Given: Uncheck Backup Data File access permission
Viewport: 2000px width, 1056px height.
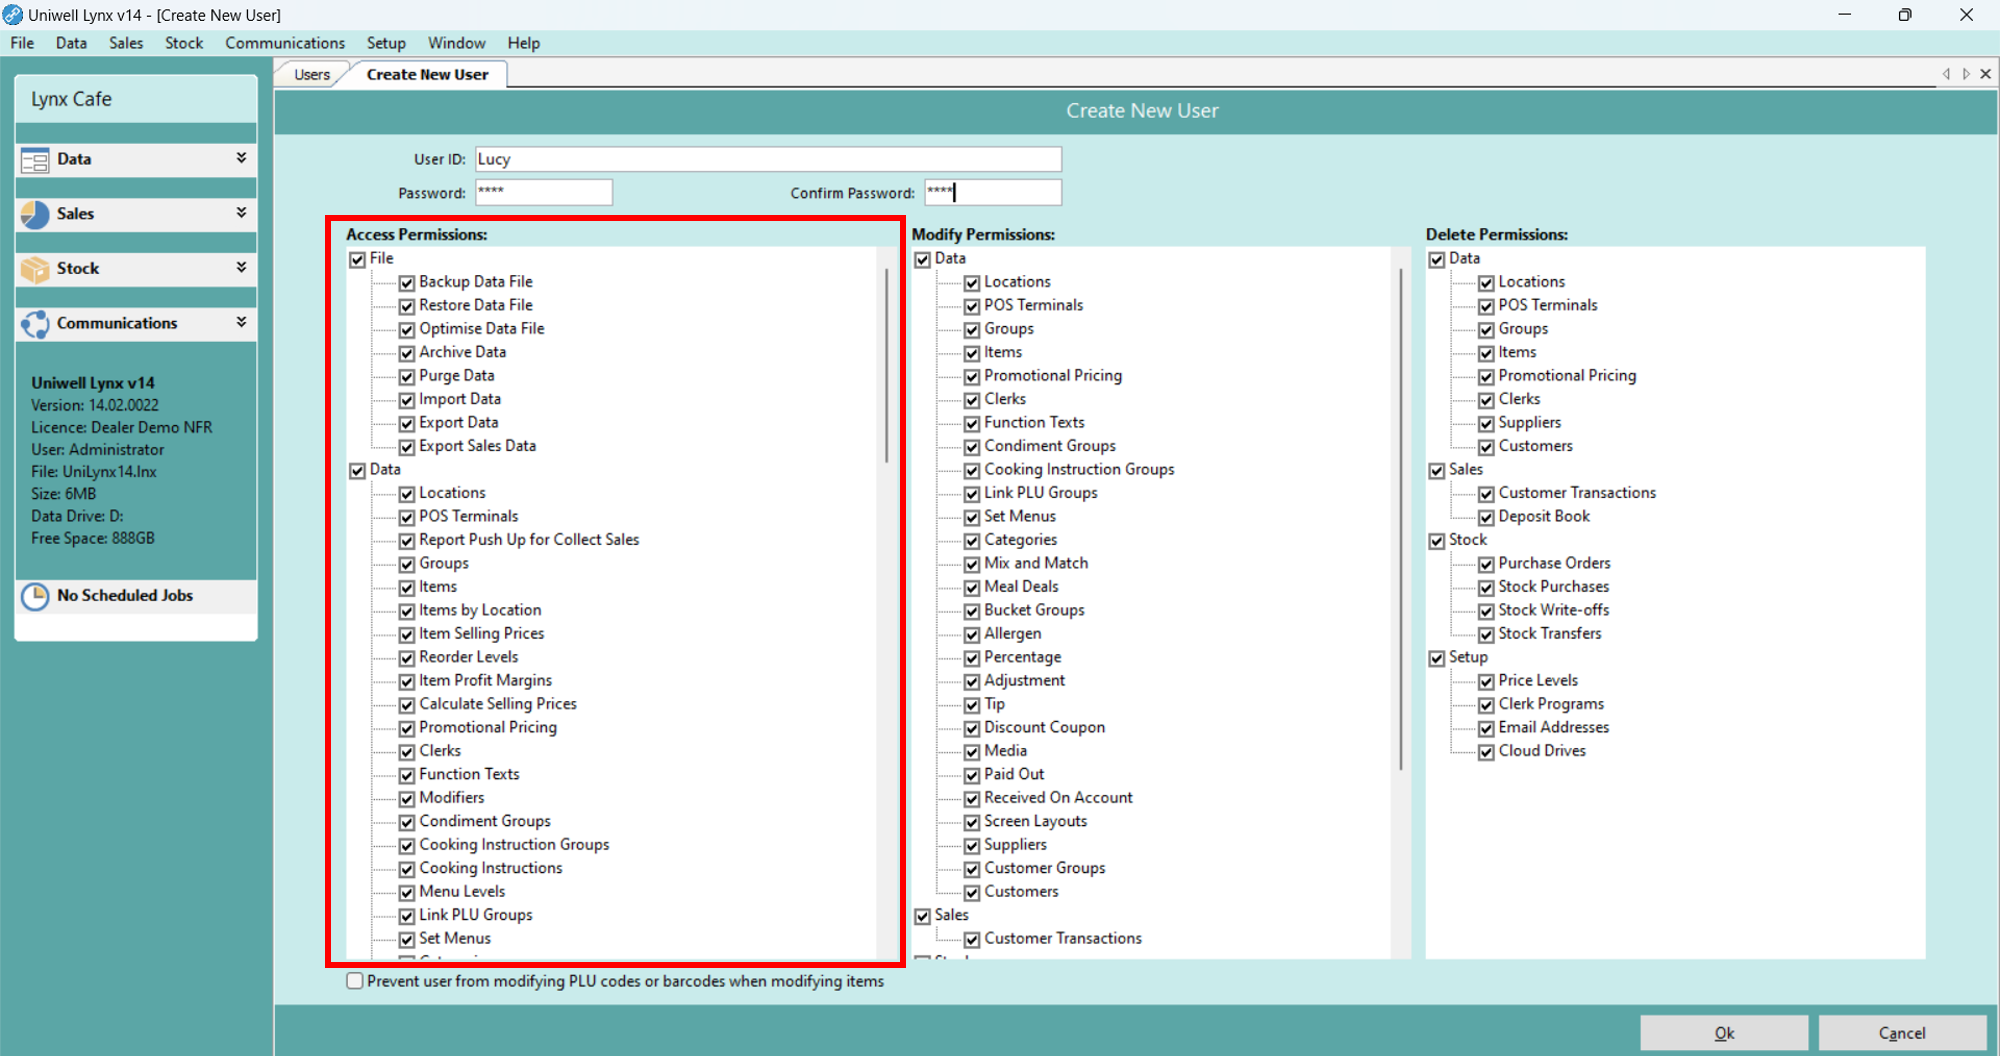Looking at the screenshot, I should coord(407,283).
